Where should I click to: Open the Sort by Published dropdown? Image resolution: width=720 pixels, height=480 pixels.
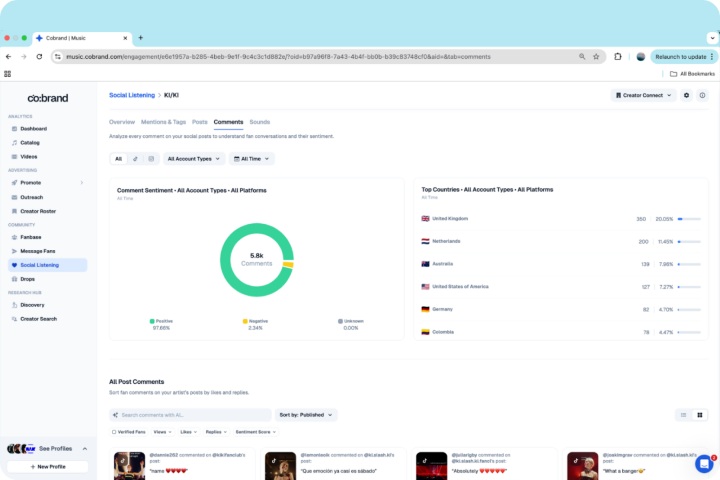307,414
